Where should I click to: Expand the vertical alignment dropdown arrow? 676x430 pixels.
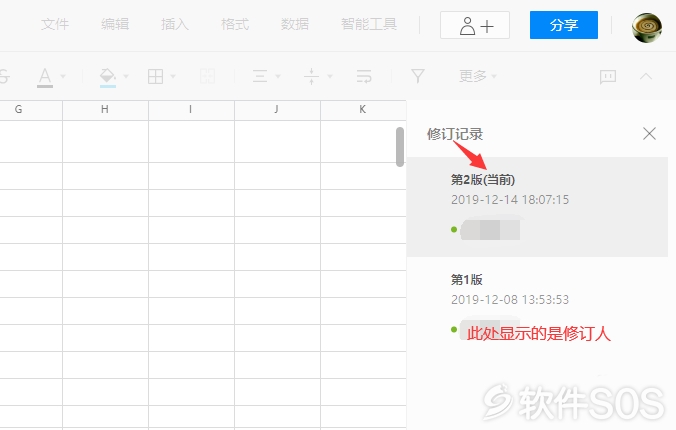click(330, 77)
